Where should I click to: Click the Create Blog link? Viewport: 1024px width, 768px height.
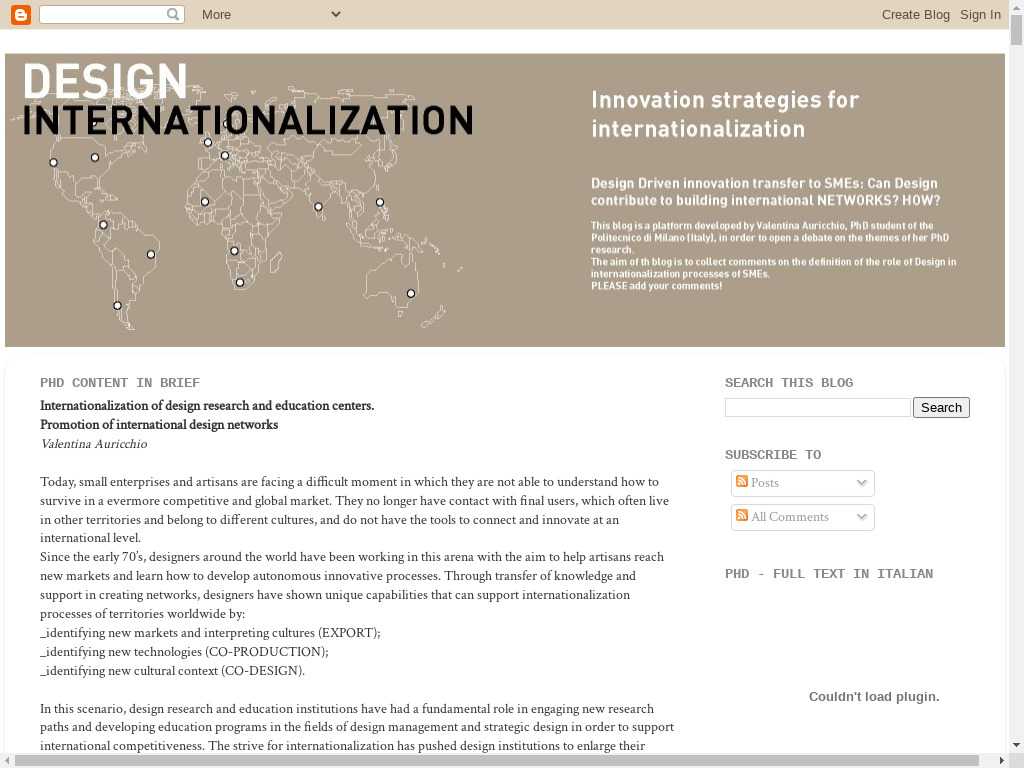click(915, 14)
